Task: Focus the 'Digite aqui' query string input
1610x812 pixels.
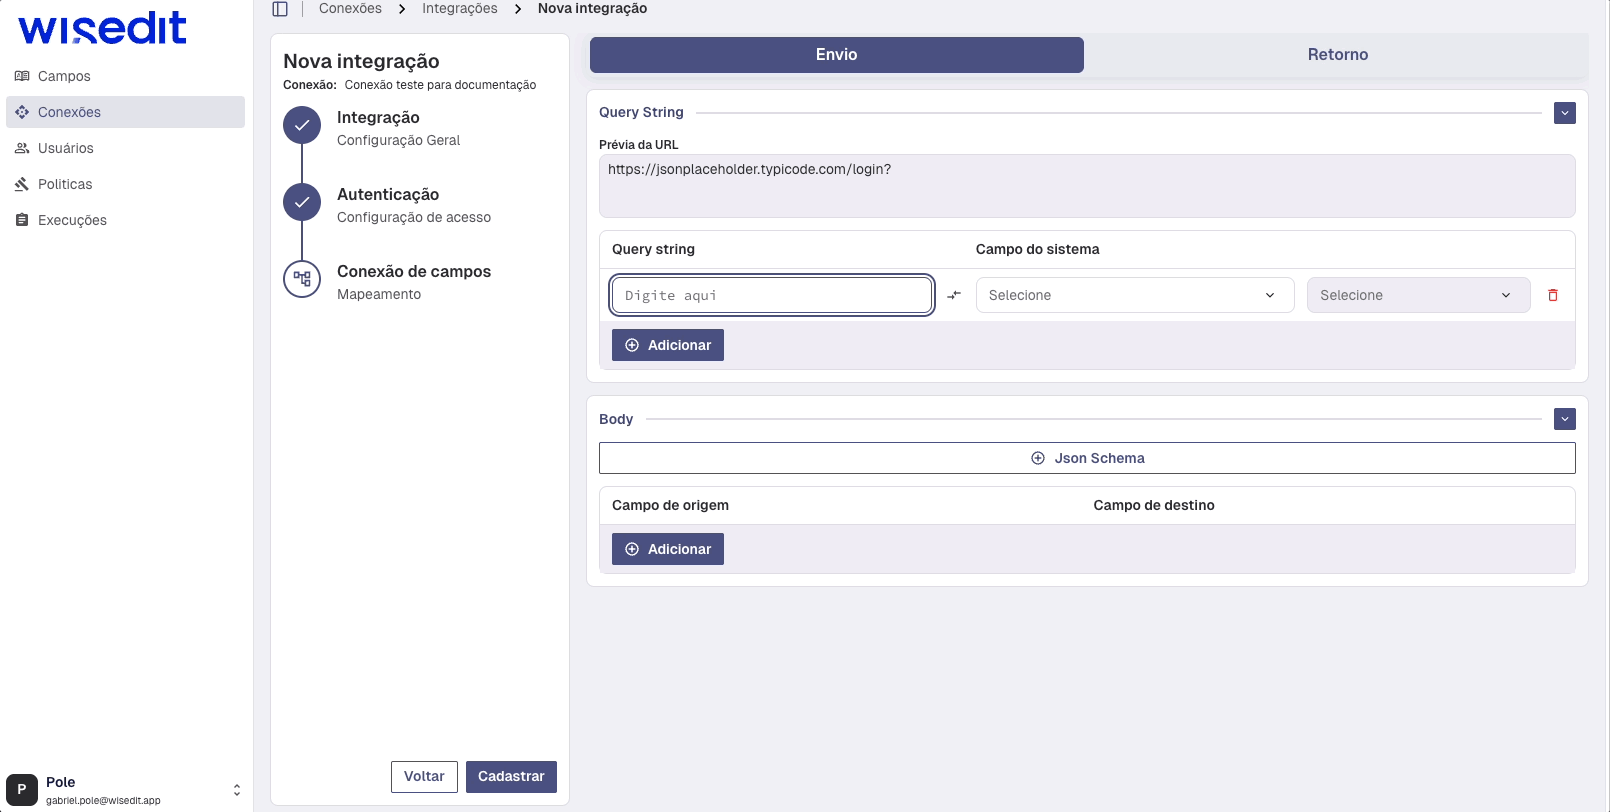Action: [772, 295]
